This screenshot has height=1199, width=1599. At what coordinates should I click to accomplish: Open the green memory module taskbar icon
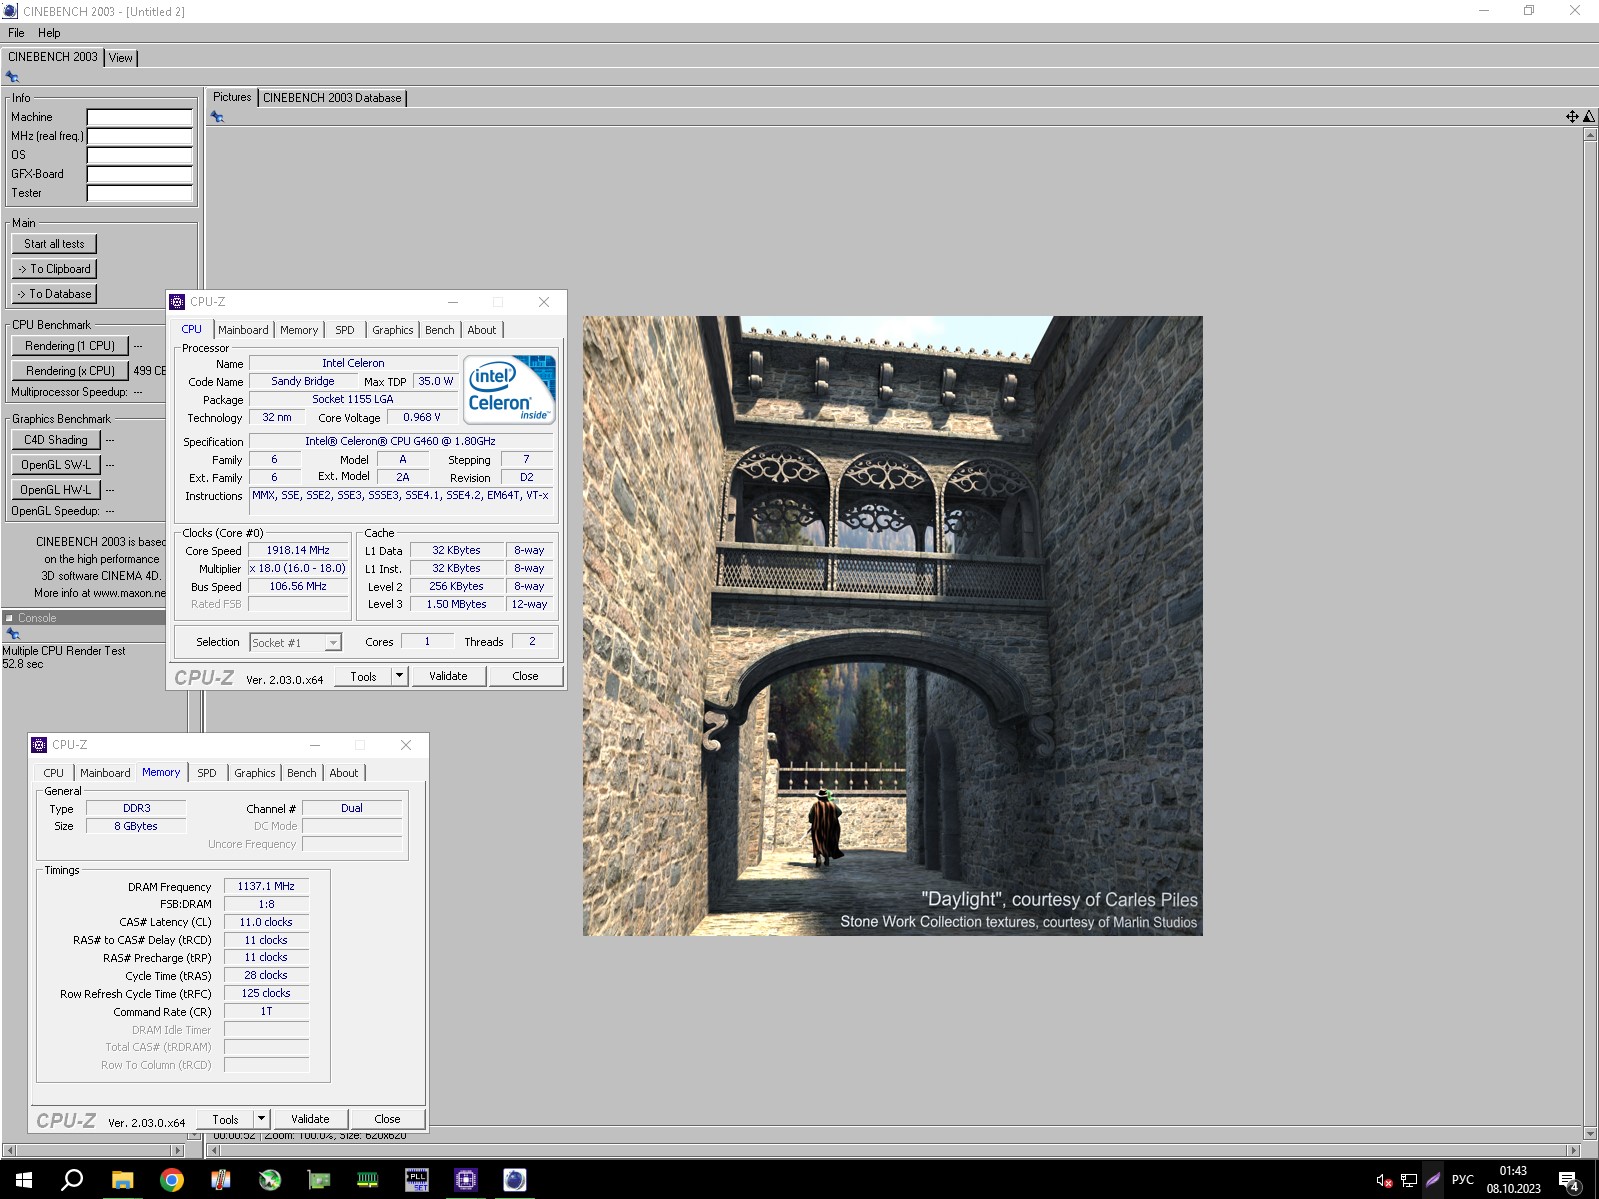pos(368,1180)
